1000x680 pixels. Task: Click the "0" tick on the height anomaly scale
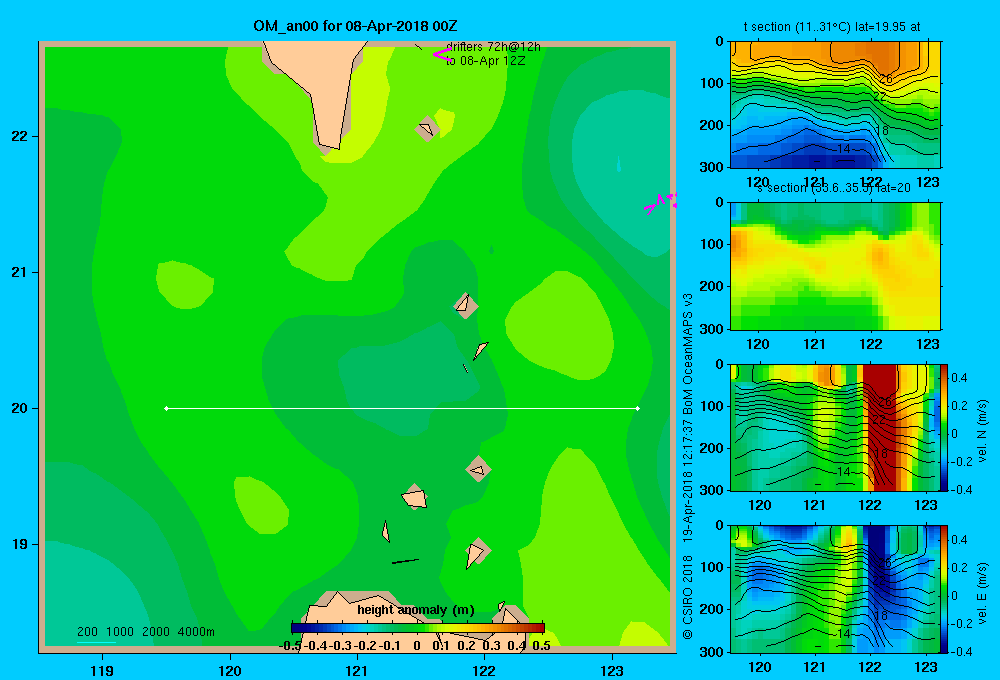[416, 646]
